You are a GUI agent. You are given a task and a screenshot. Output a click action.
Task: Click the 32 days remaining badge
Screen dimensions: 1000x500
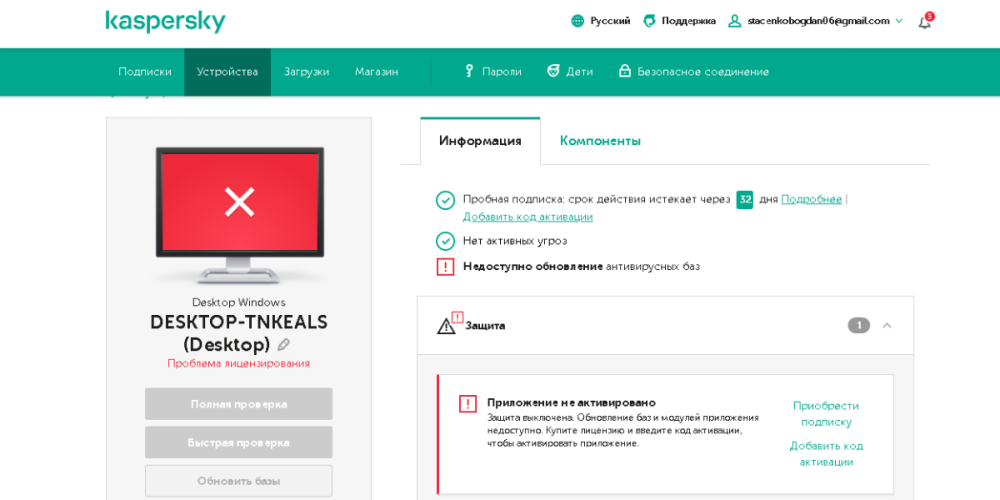745,200
